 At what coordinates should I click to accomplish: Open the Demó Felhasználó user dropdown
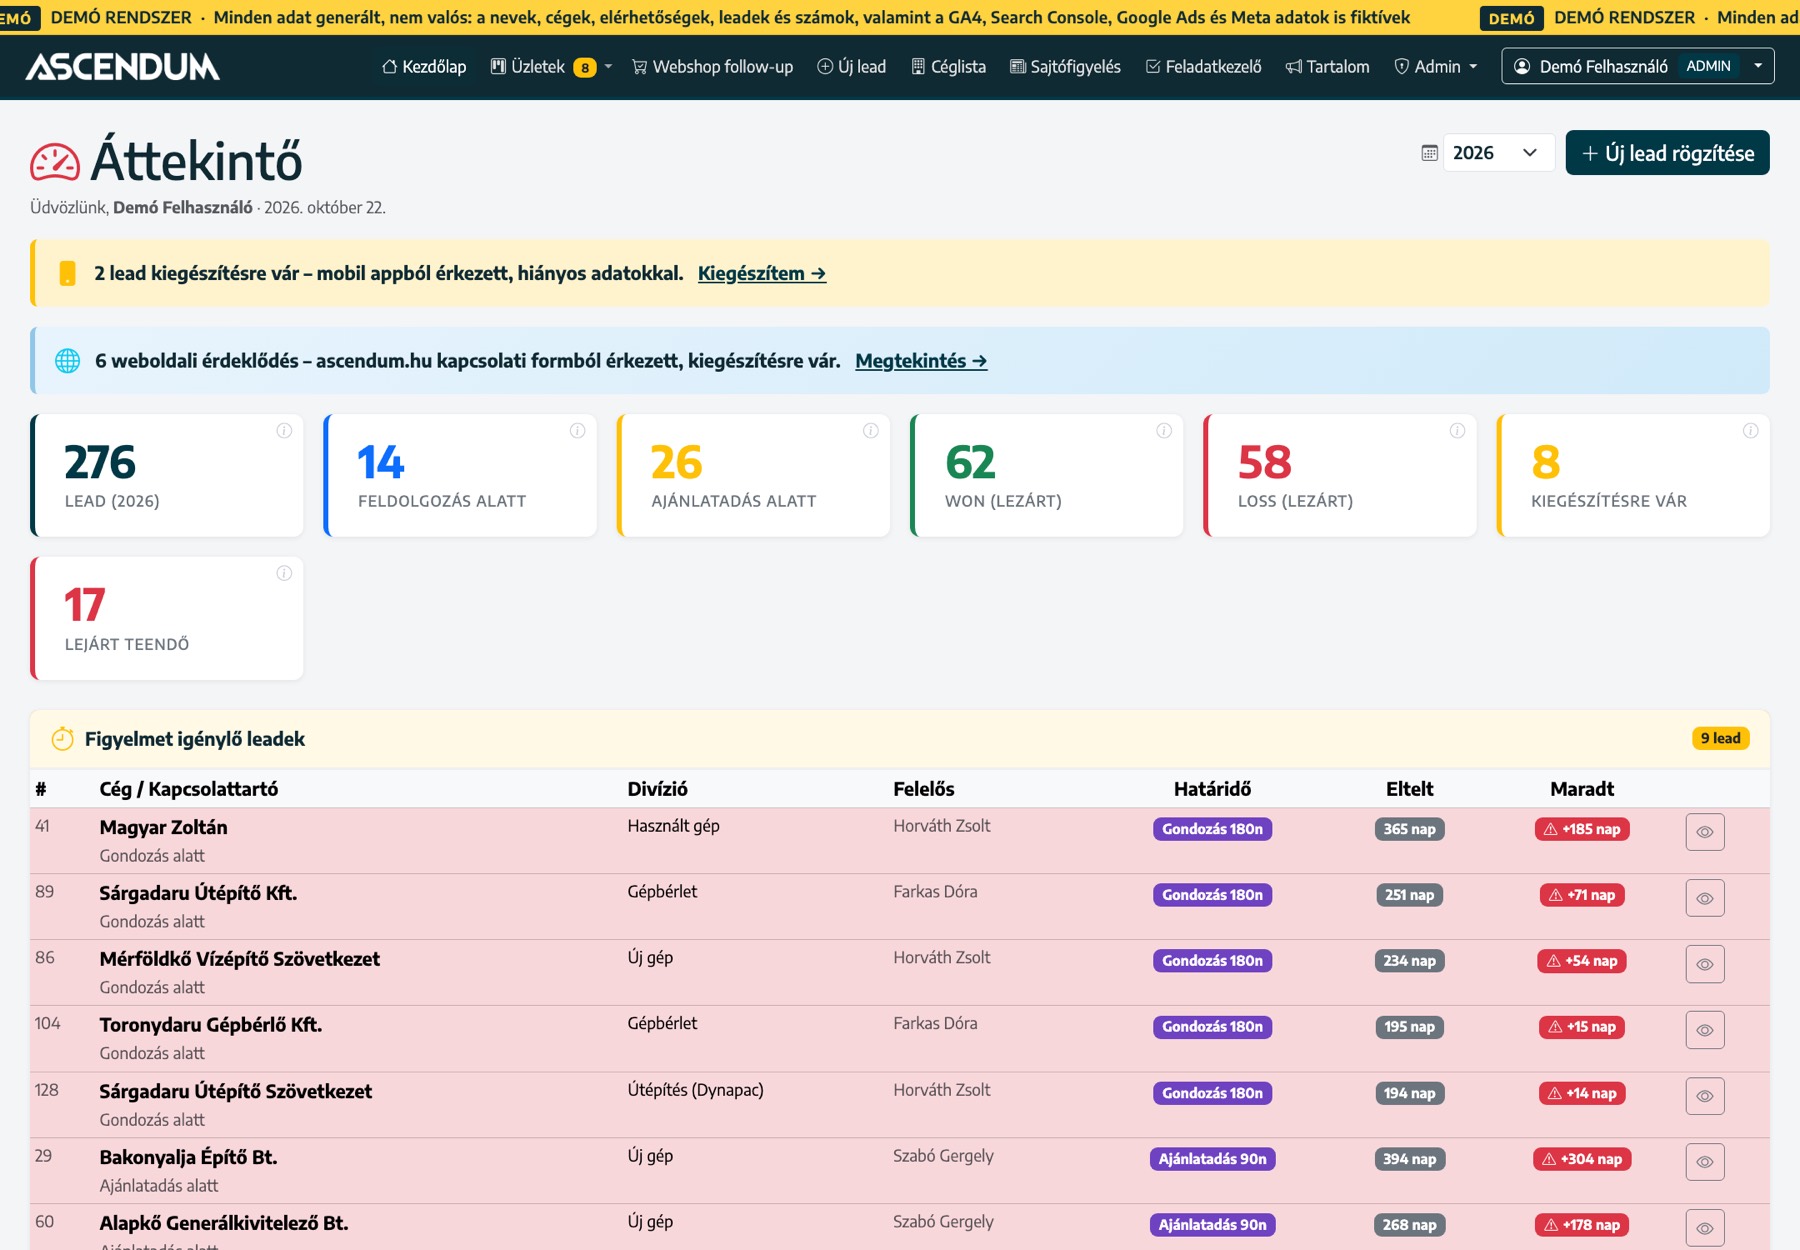pos(1637,66)
